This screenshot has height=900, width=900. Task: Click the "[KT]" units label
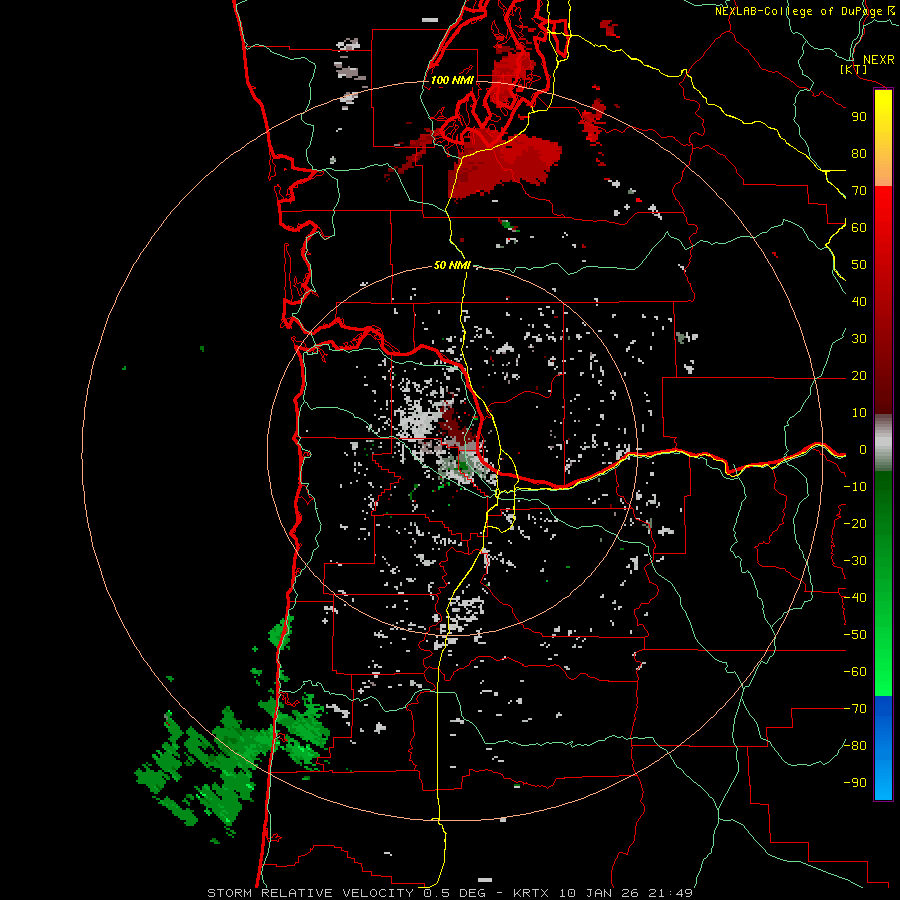[x=853, y=69]
